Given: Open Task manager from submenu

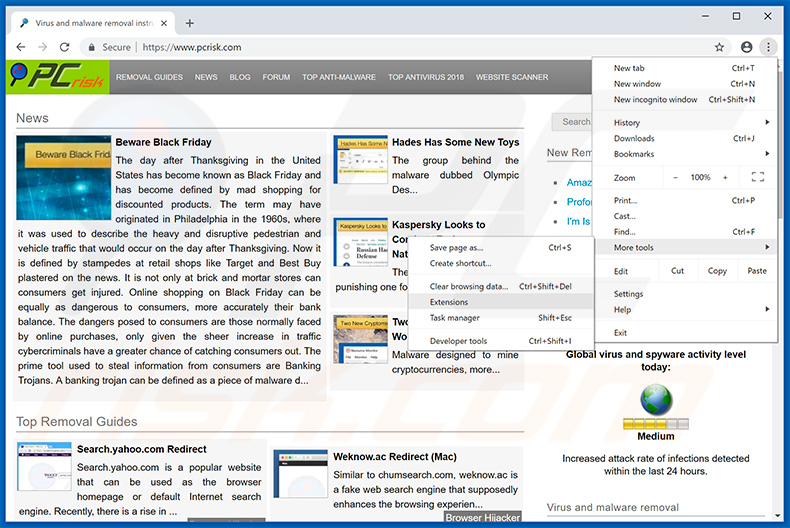Looking at the screenshot, I should (x=501, y=317).
